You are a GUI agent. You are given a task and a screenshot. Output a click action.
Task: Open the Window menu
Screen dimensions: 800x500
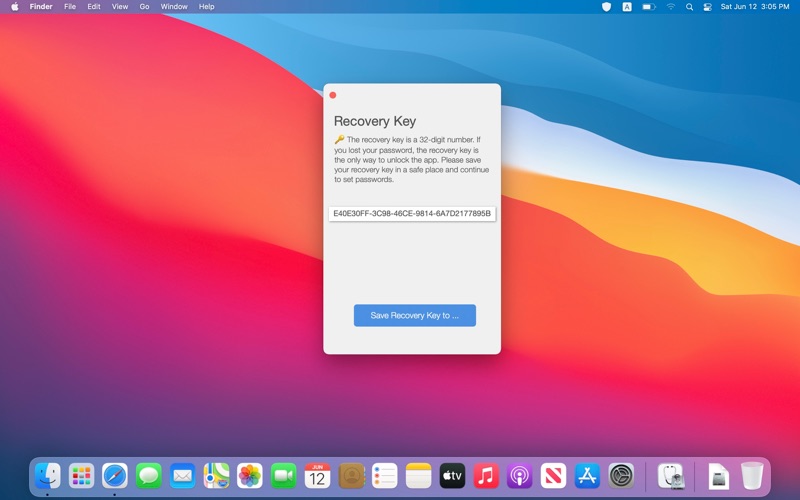(x=174, y=7)
